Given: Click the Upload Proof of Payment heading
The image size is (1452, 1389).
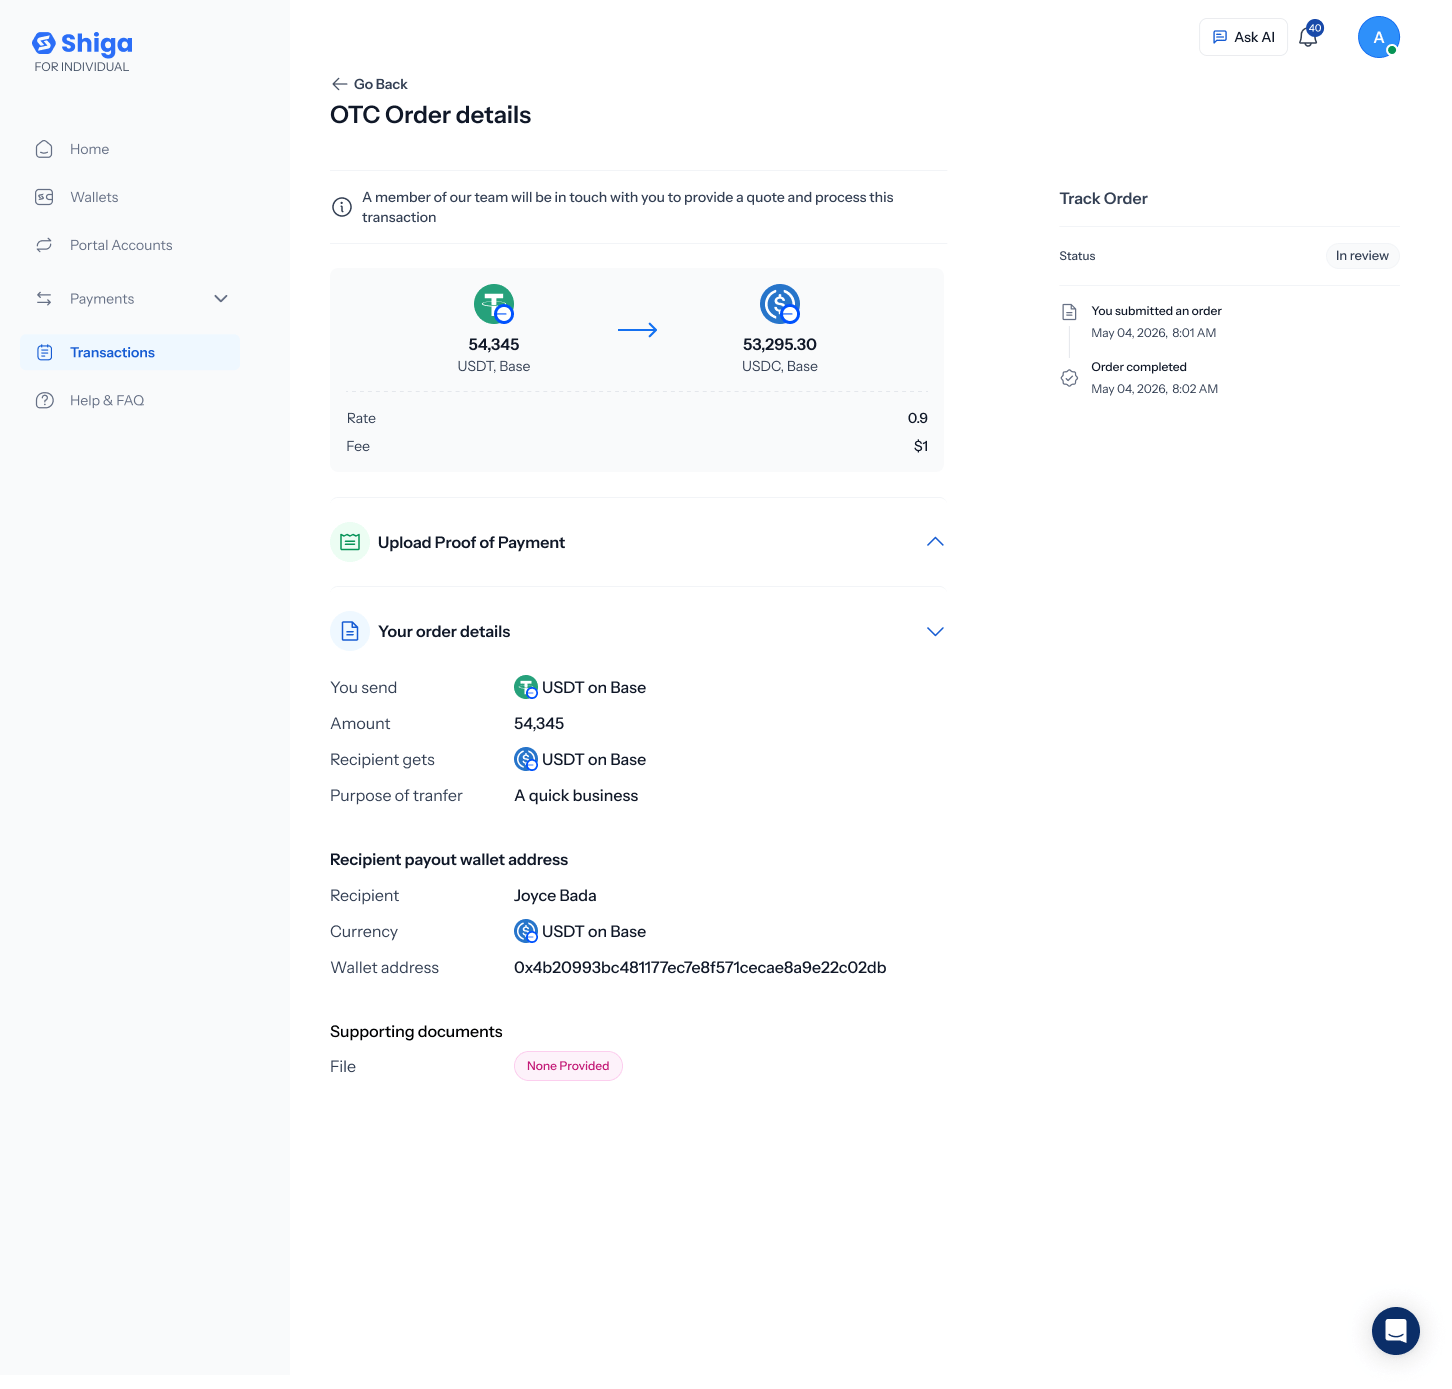Looking at the screenshot, I should (x=471, y=542).
